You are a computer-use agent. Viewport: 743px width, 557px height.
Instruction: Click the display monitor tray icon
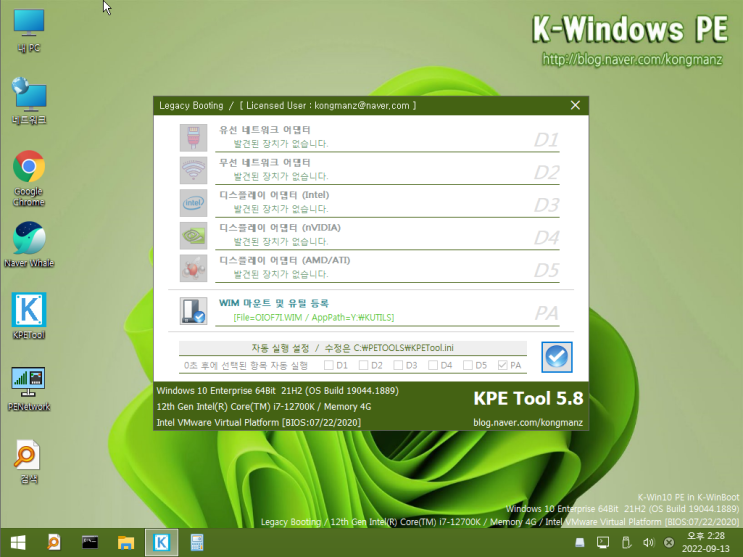[603, 542]
